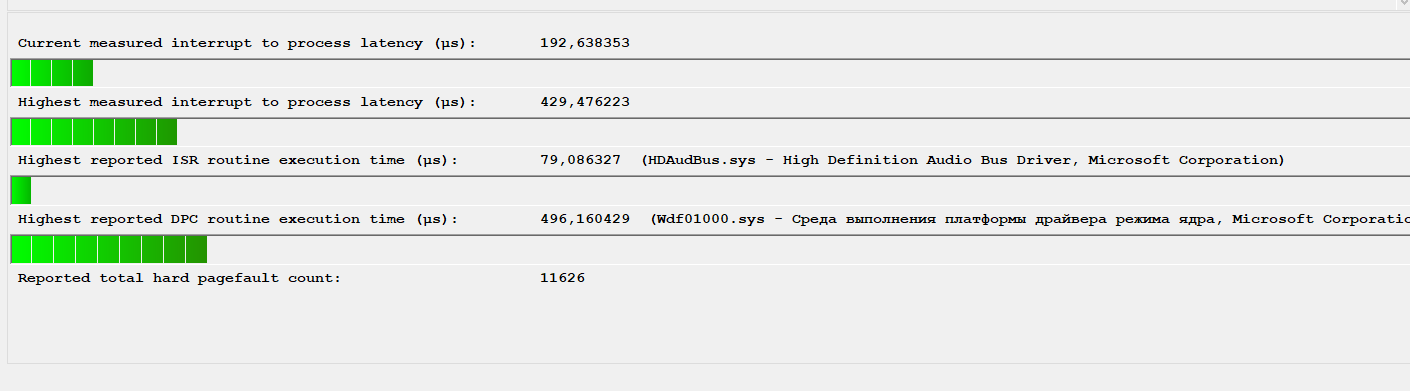Click the Wdf01000.sys driver description text

pyautogui.click(x=1029, y=219)
